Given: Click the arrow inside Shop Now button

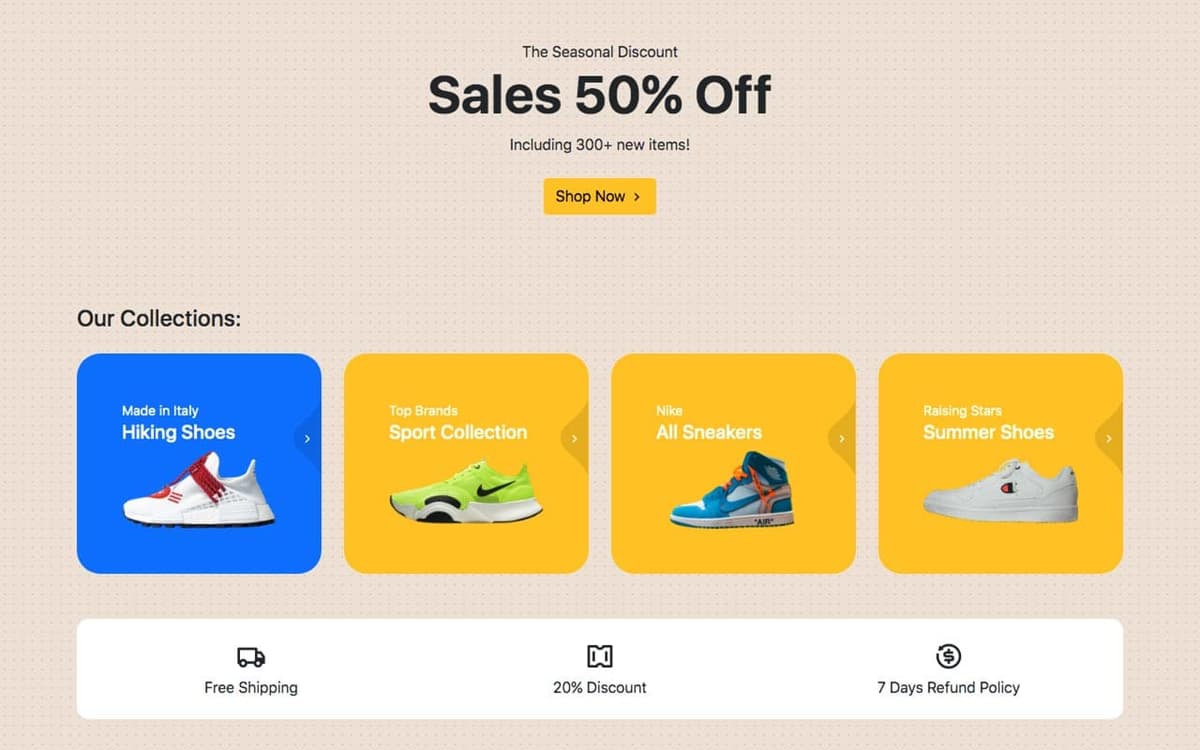Looking at the screenshot, I should [x=637, y=197].
